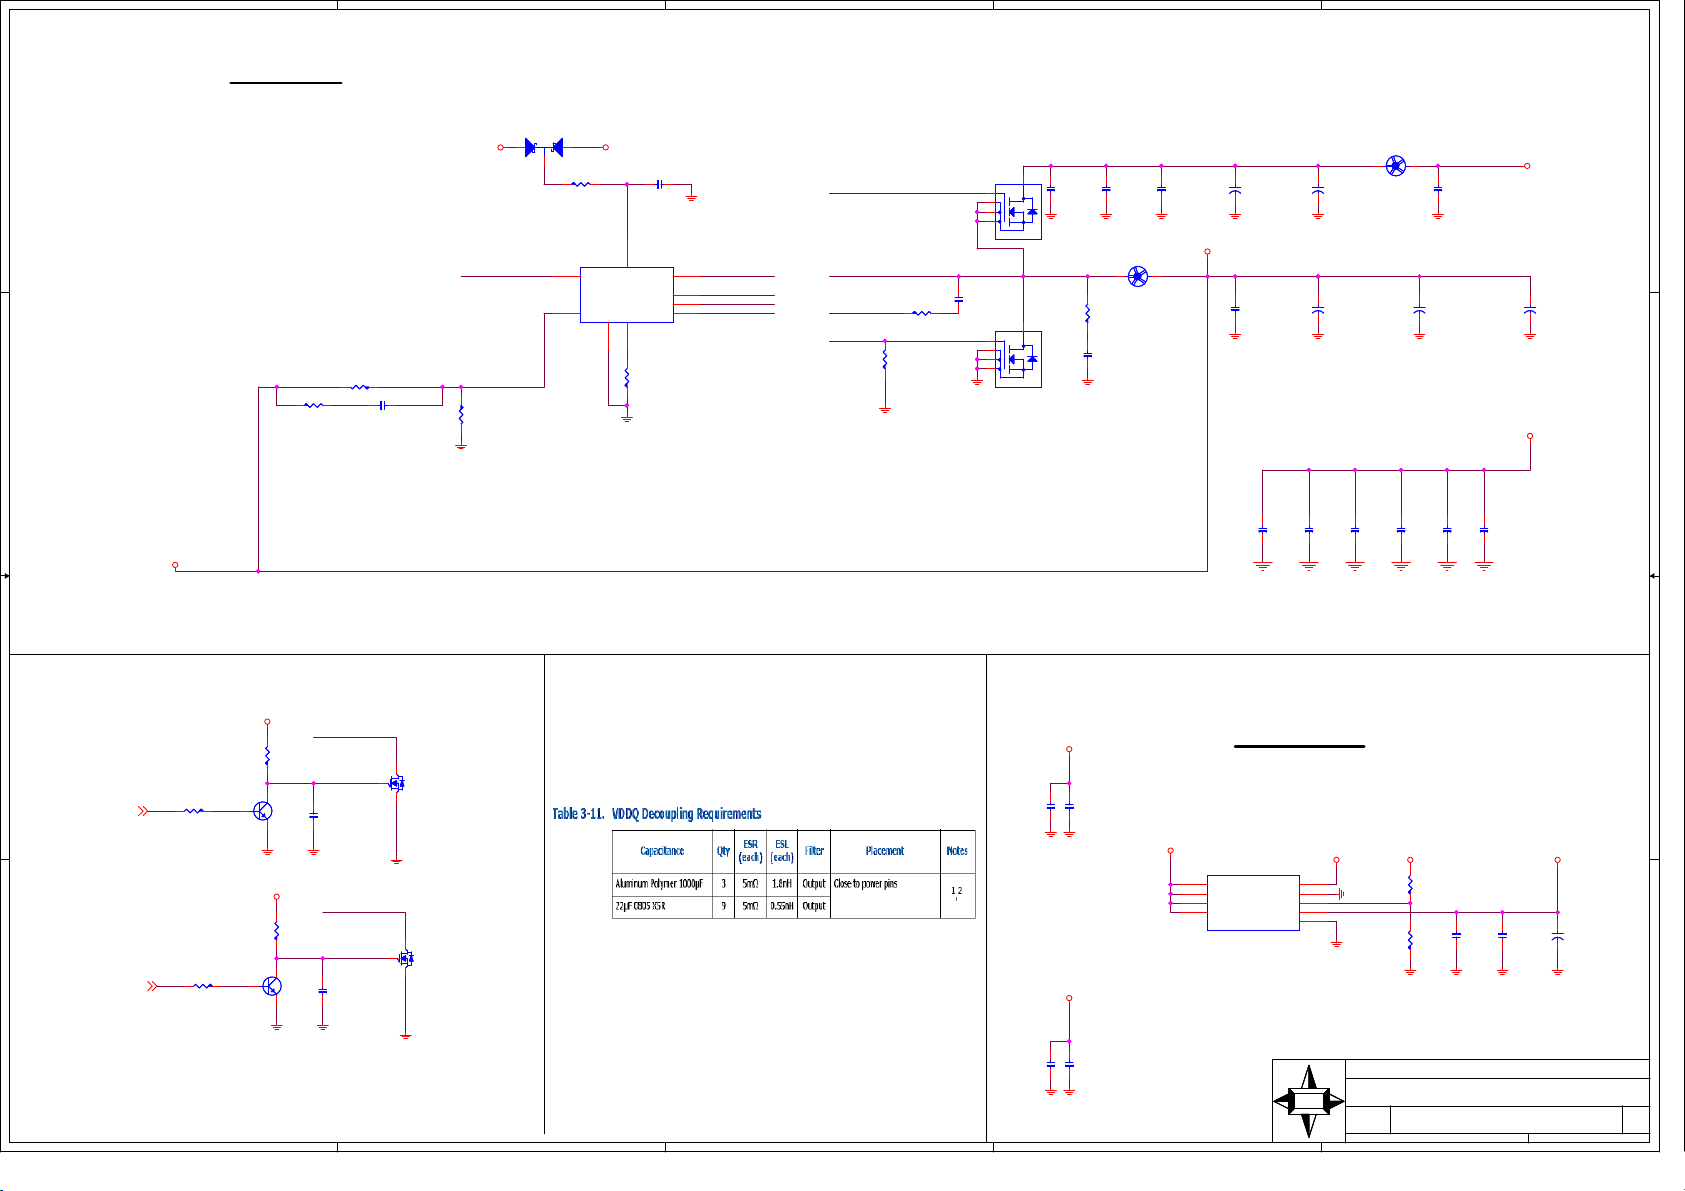Screen dimensions: 1685x1191
Task: Click the compass star logo in title block
Action: point(1309,1101)
